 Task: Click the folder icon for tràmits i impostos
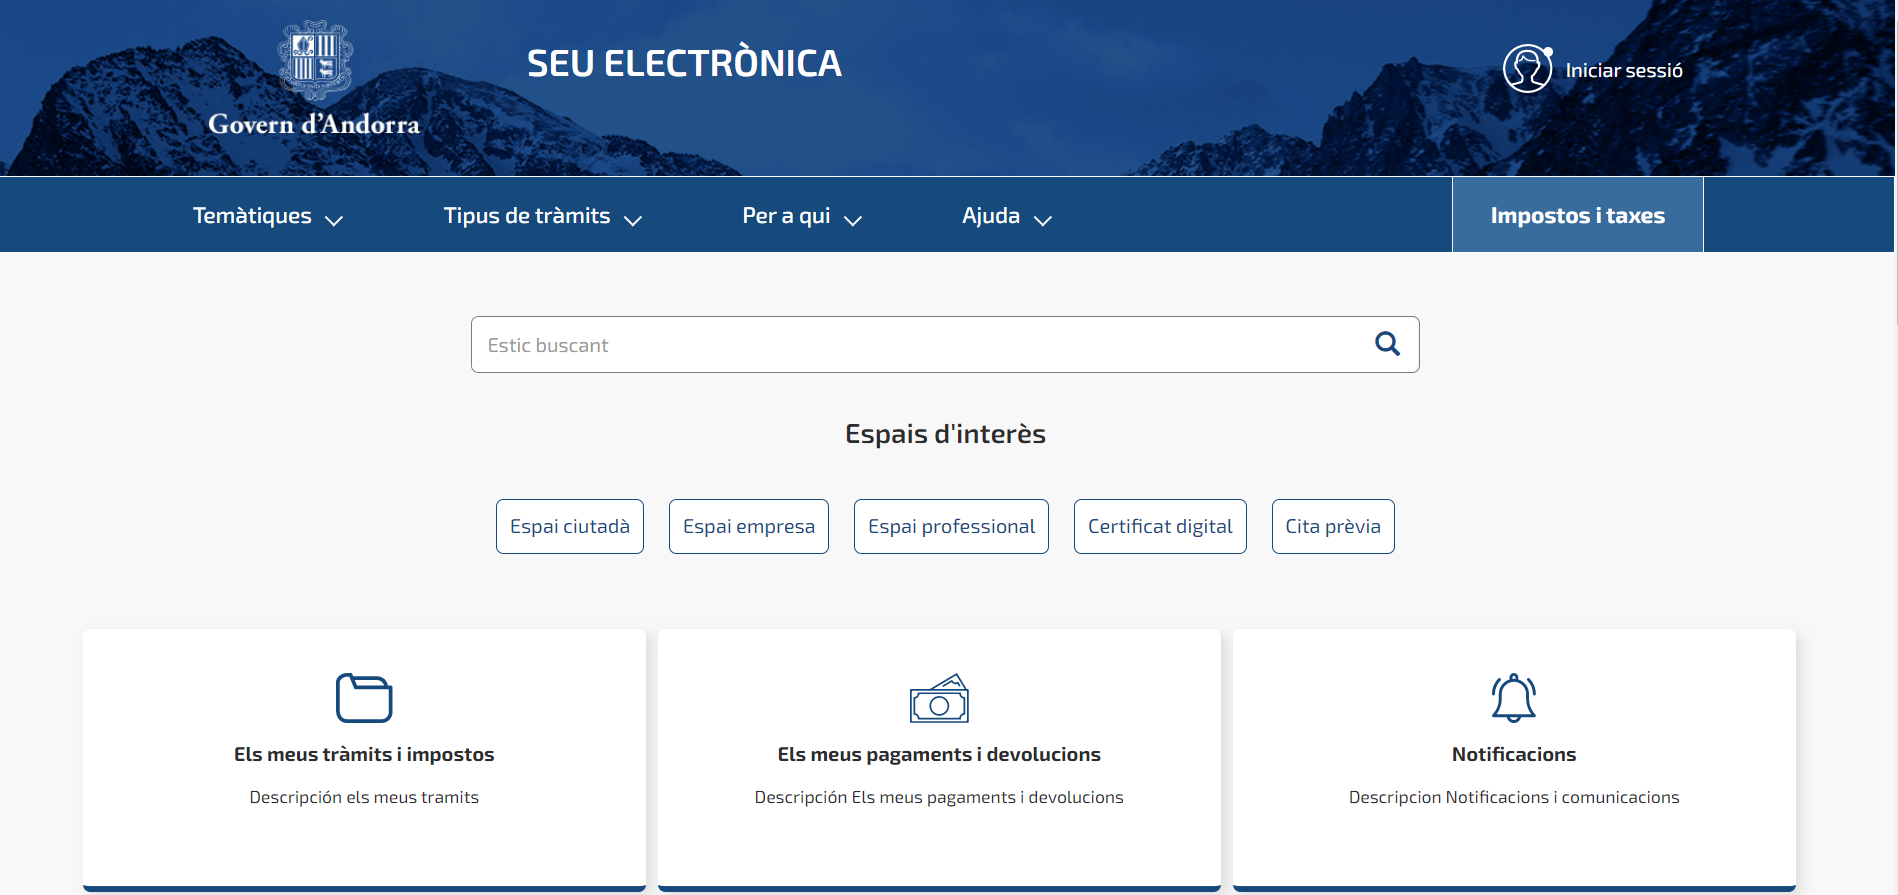[364, 698]
